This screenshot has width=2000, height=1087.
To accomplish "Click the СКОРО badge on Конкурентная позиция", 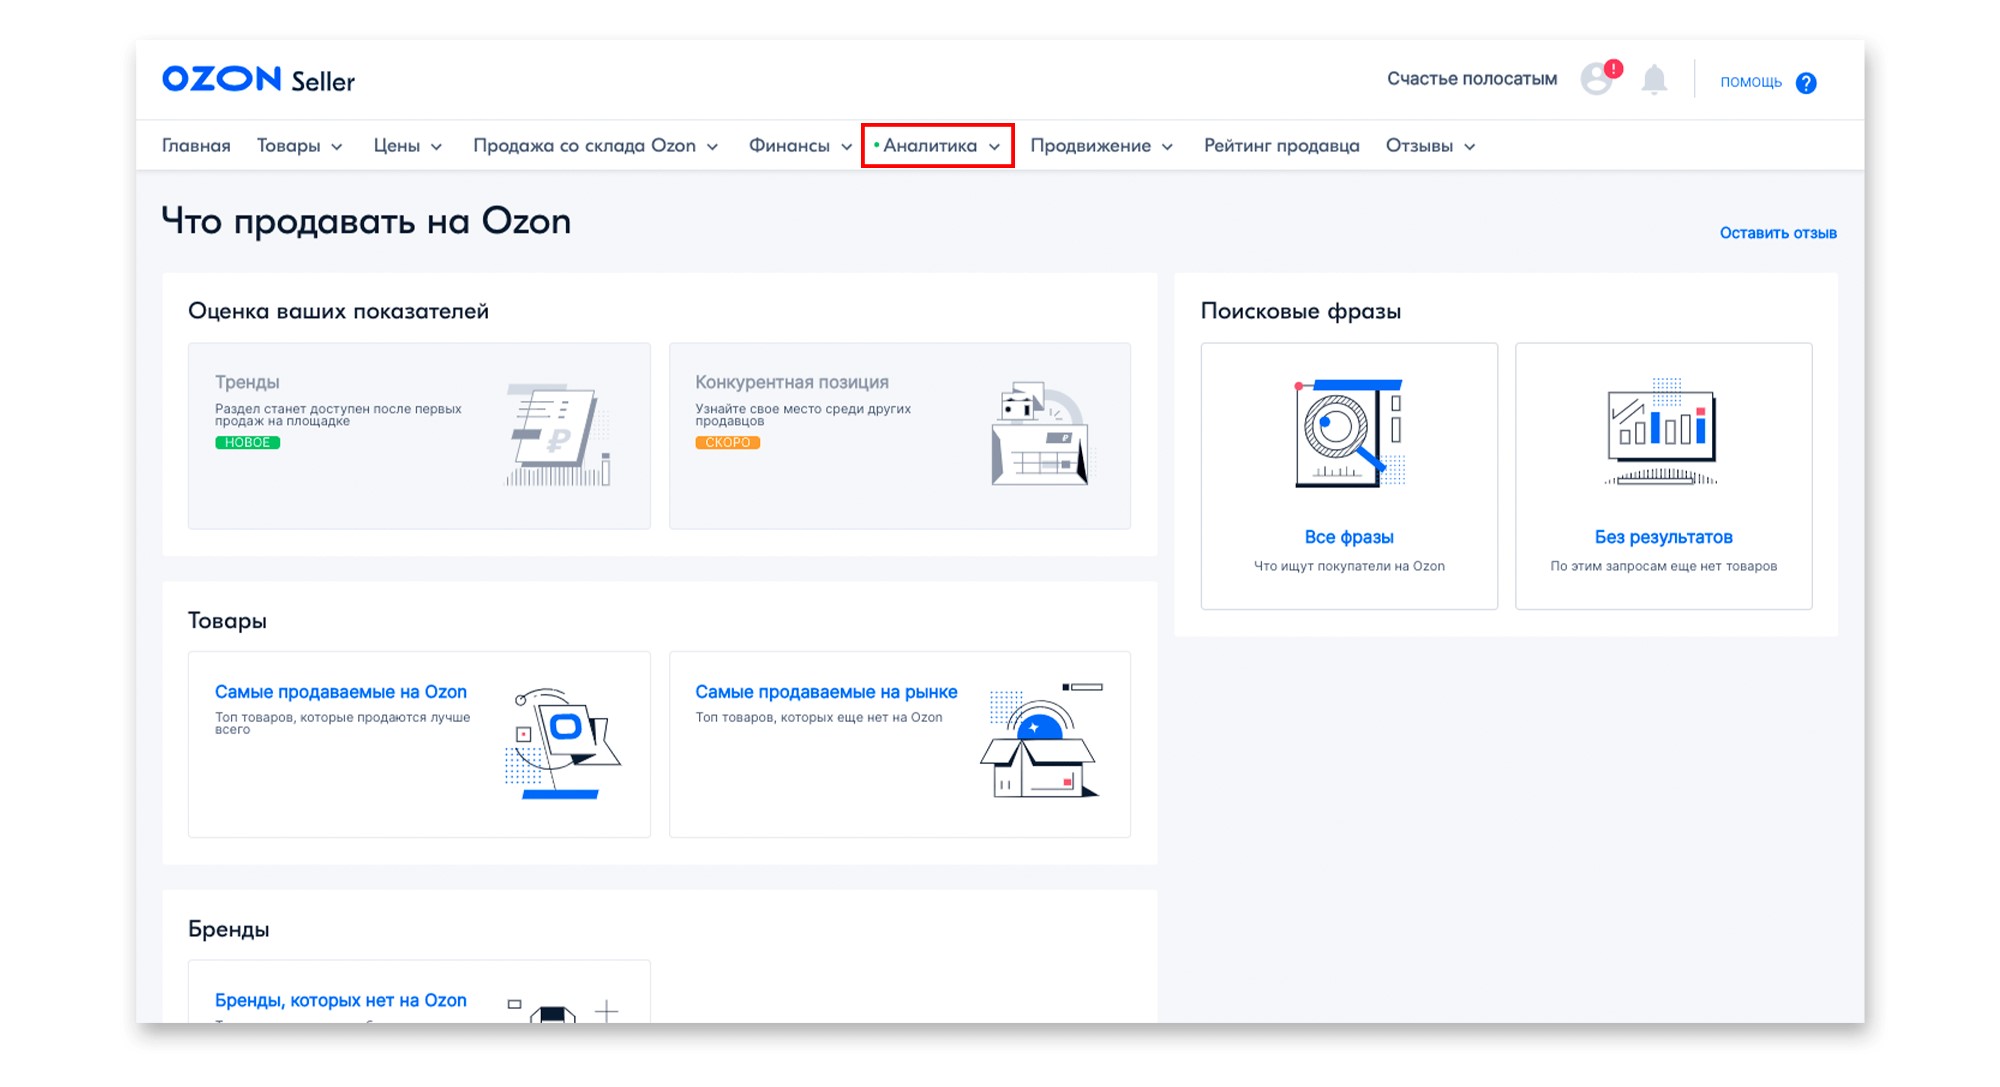I will (727, 443).
